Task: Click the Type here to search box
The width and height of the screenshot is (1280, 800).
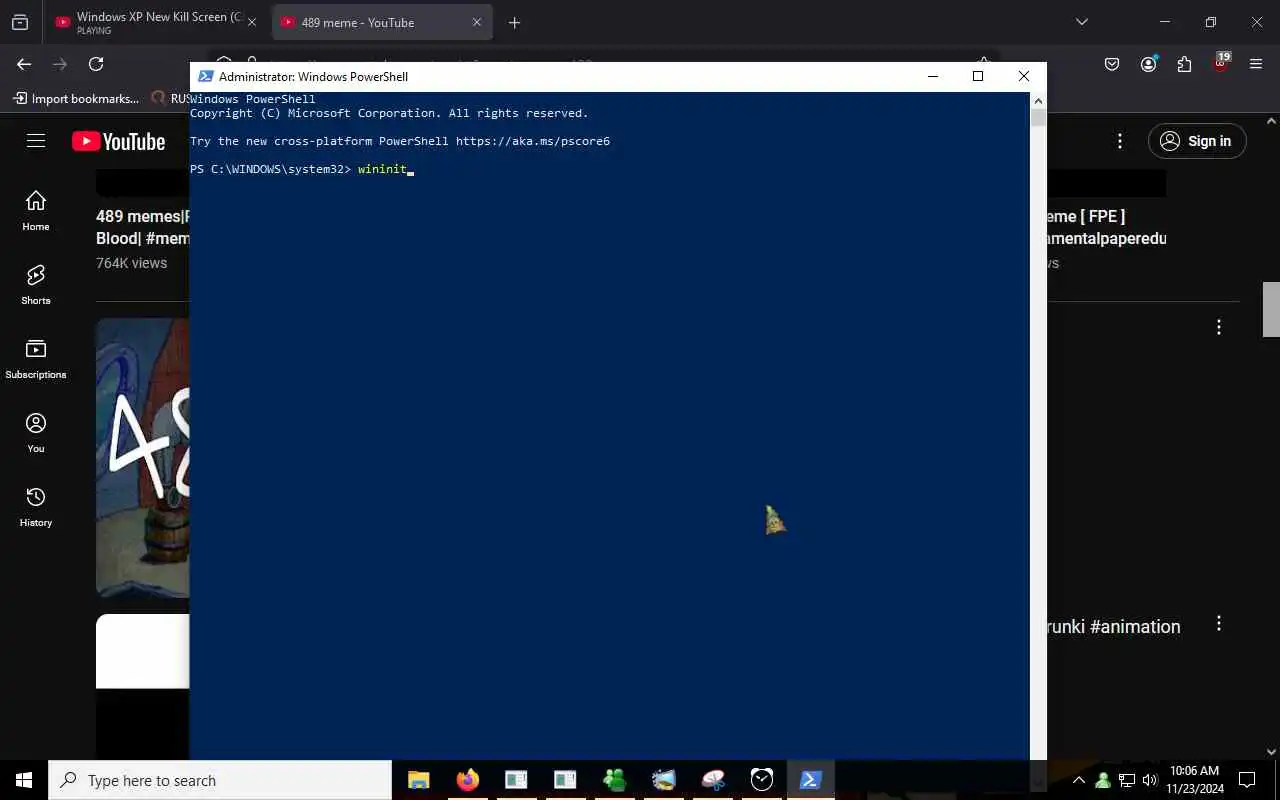Action: pos(220,780)
